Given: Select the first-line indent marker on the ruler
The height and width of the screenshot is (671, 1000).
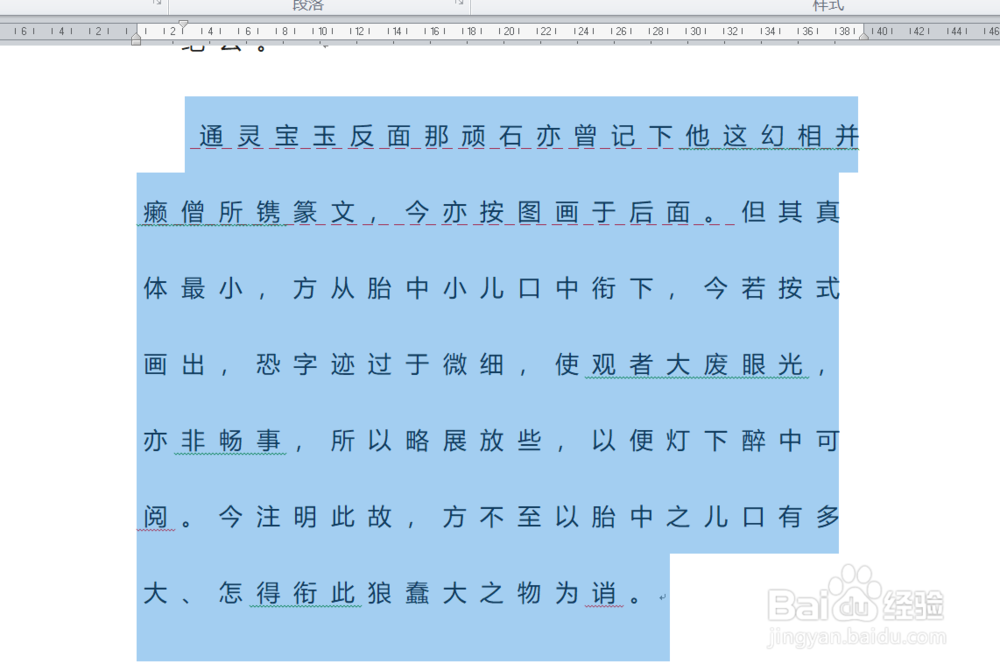Looking at the screenshot, I should (x=183, y=22).
